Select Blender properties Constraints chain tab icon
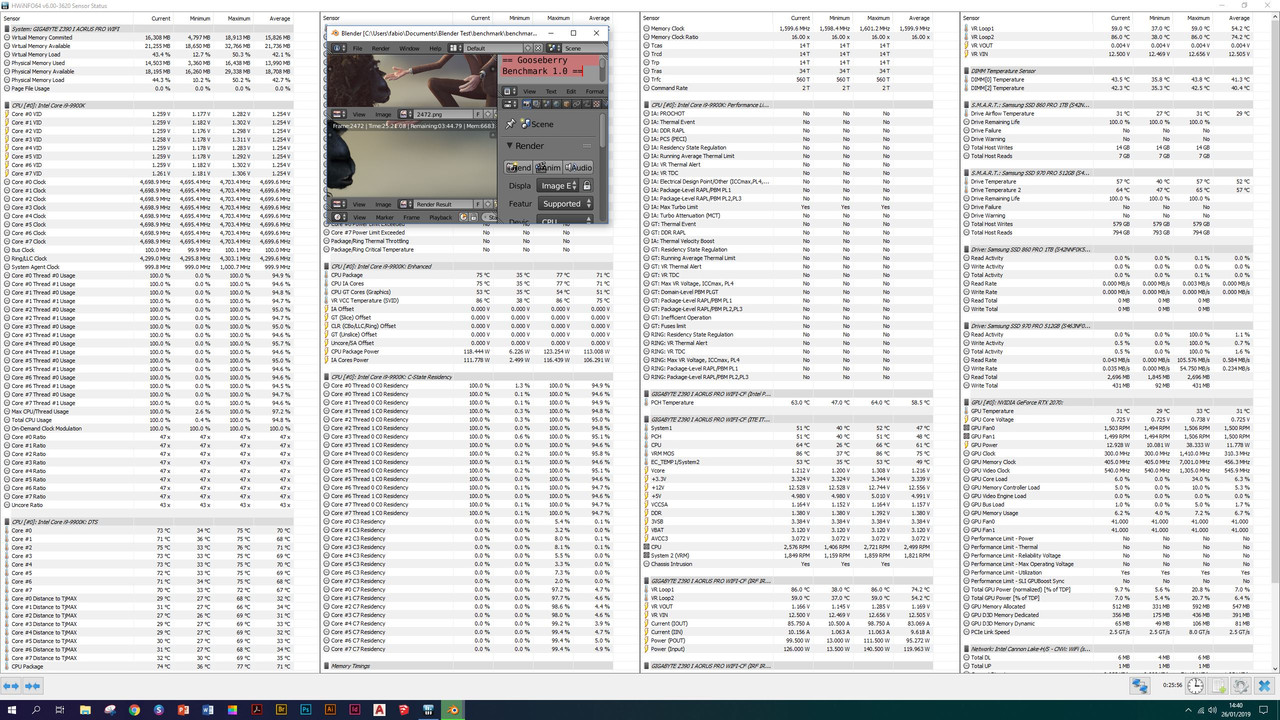 tap(577, 104)
